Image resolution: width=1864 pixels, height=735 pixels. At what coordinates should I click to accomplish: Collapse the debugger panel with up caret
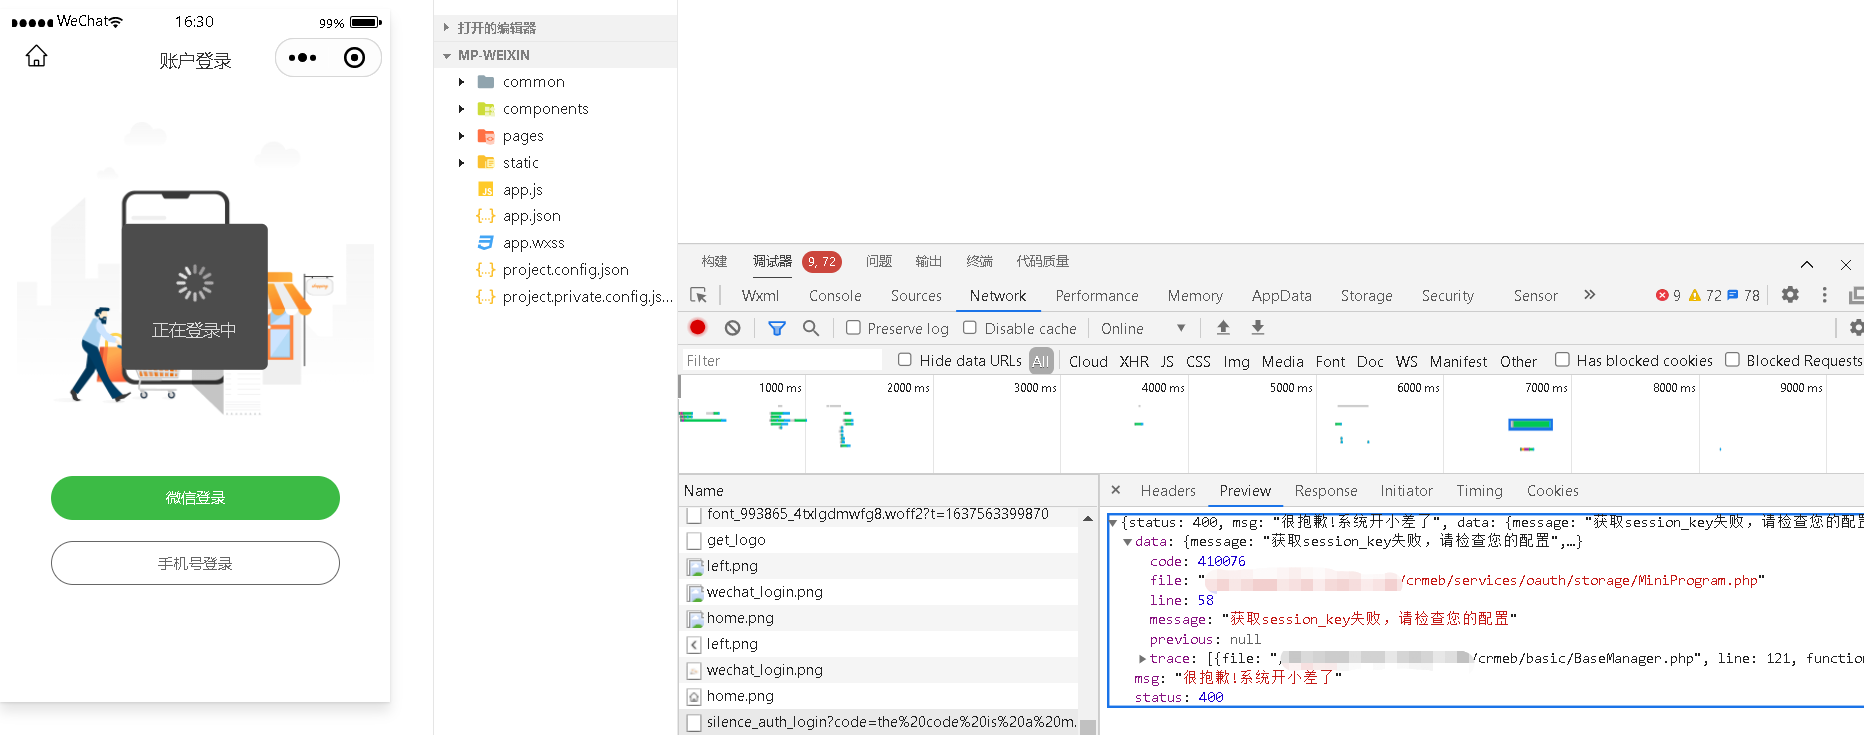coord(1807,265)
